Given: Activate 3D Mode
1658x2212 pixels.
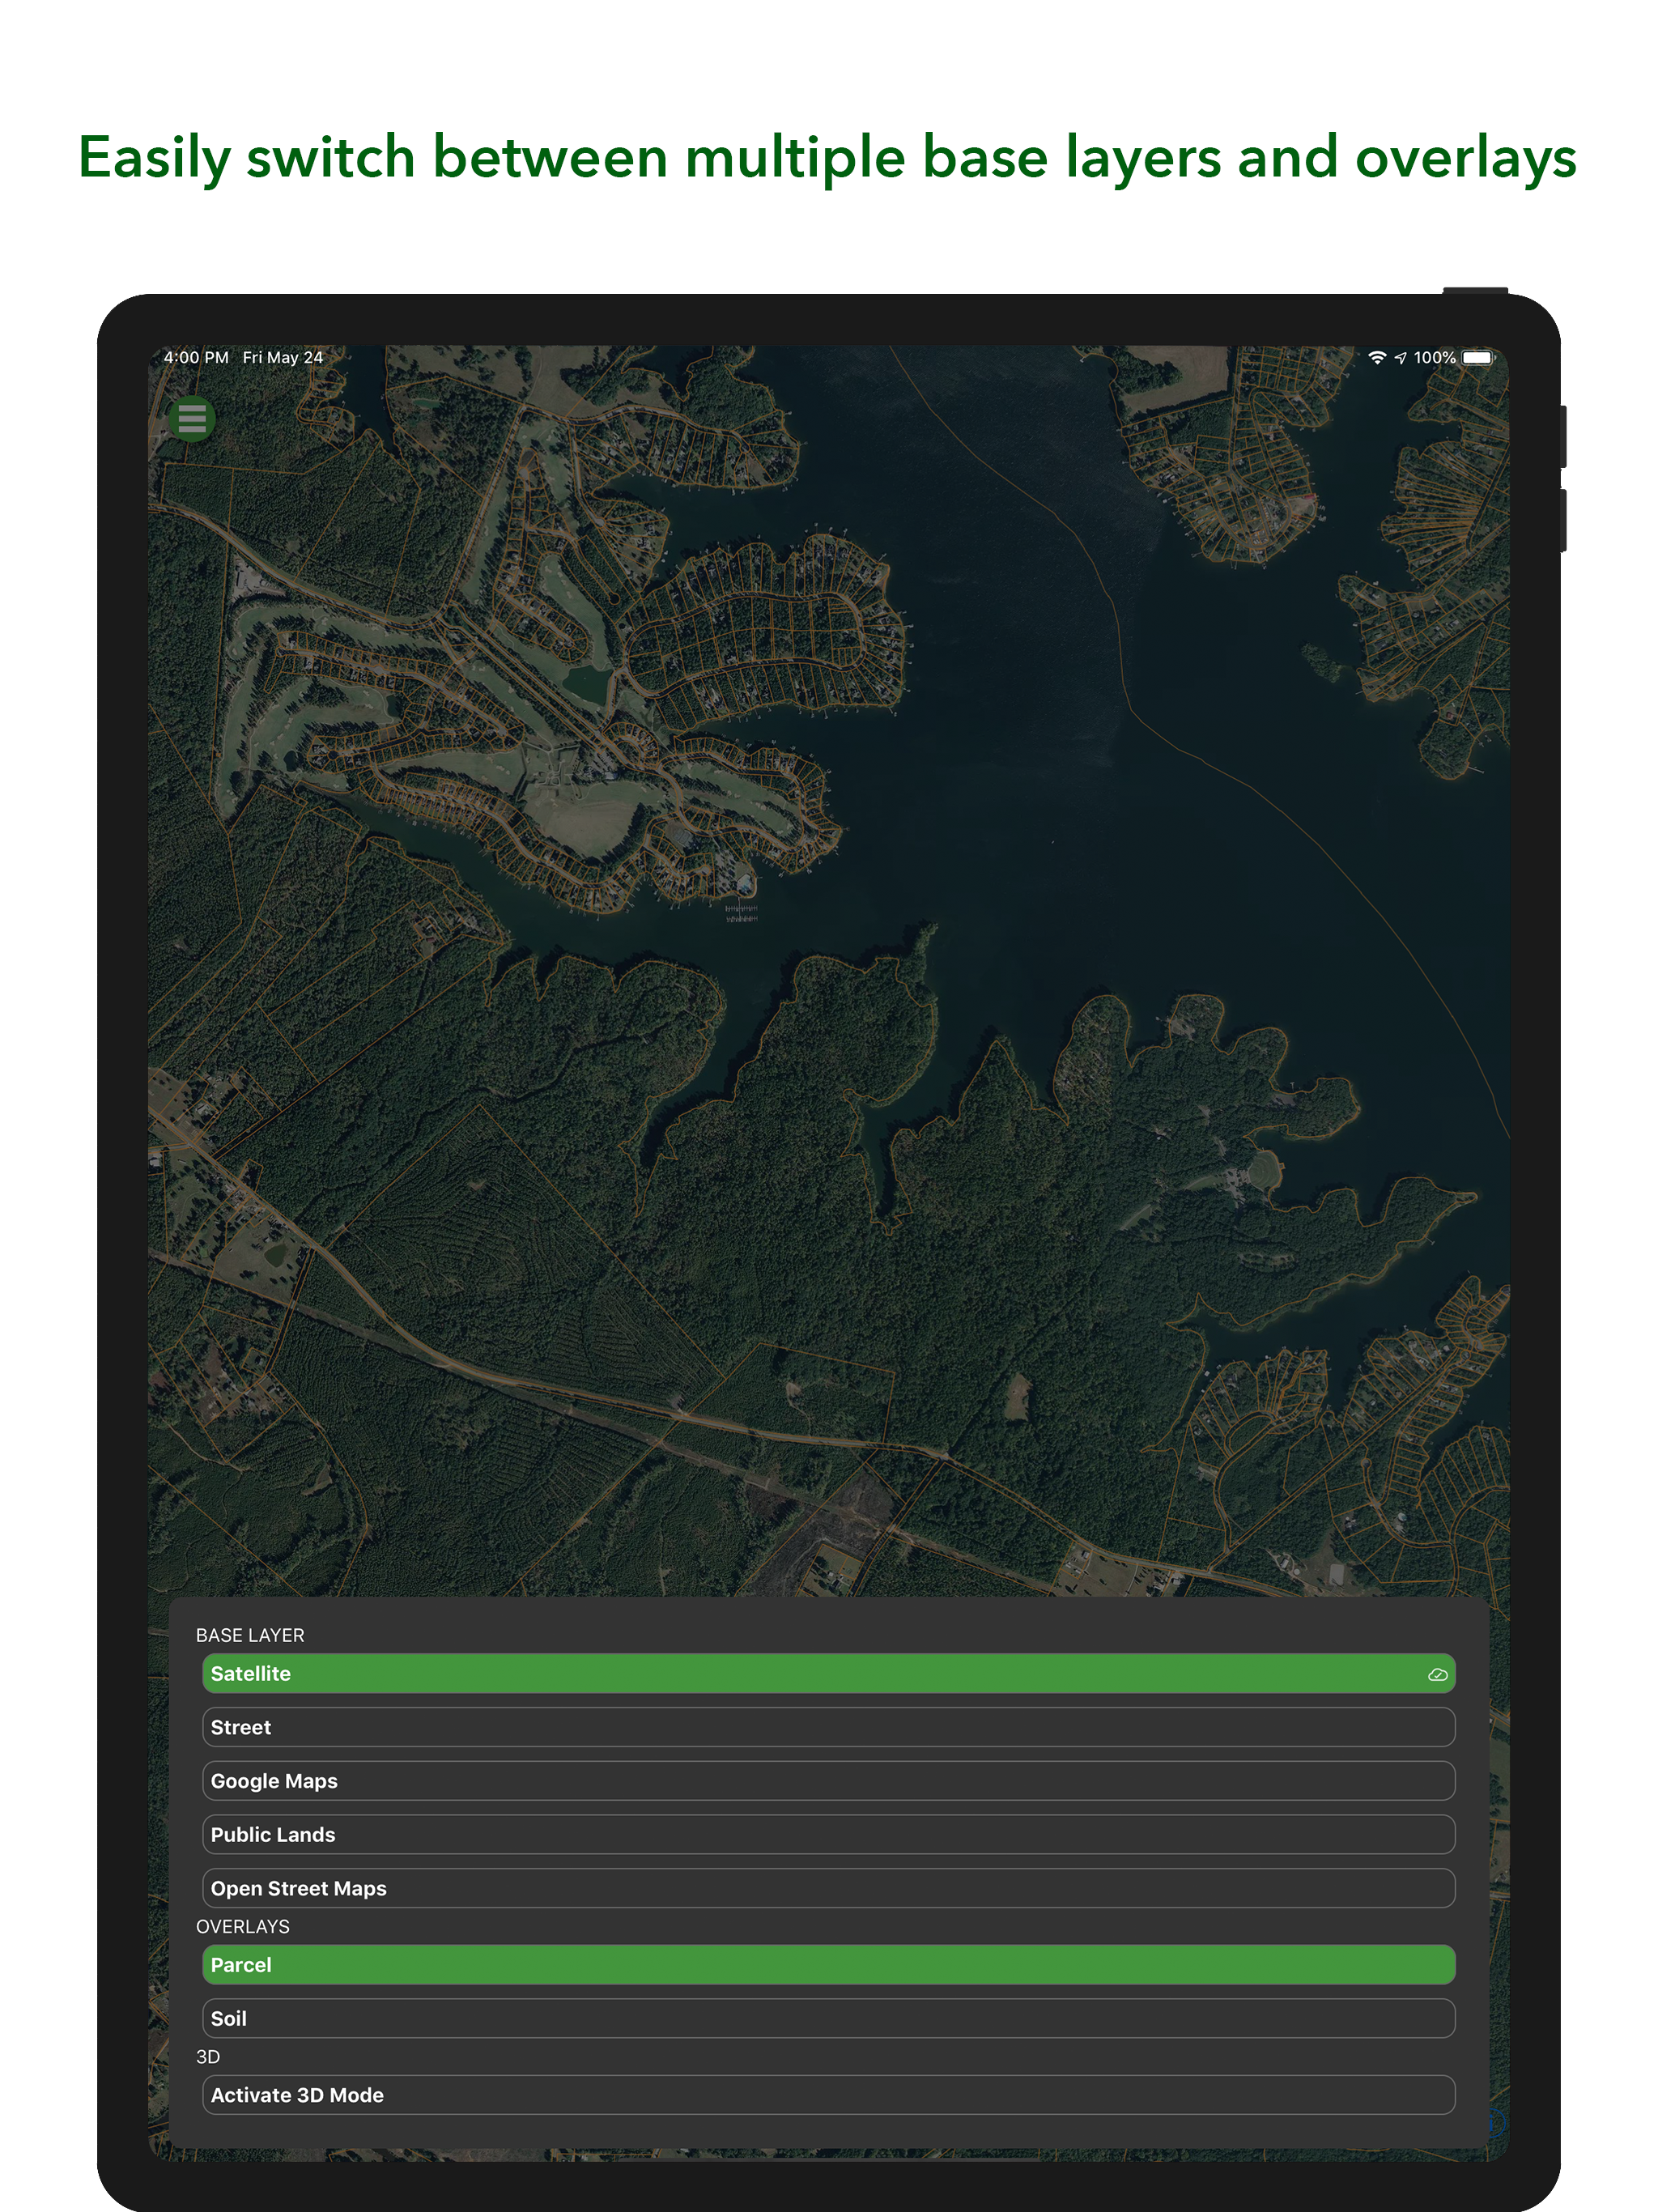Looking at the screenshot, I should [828, 2095].
